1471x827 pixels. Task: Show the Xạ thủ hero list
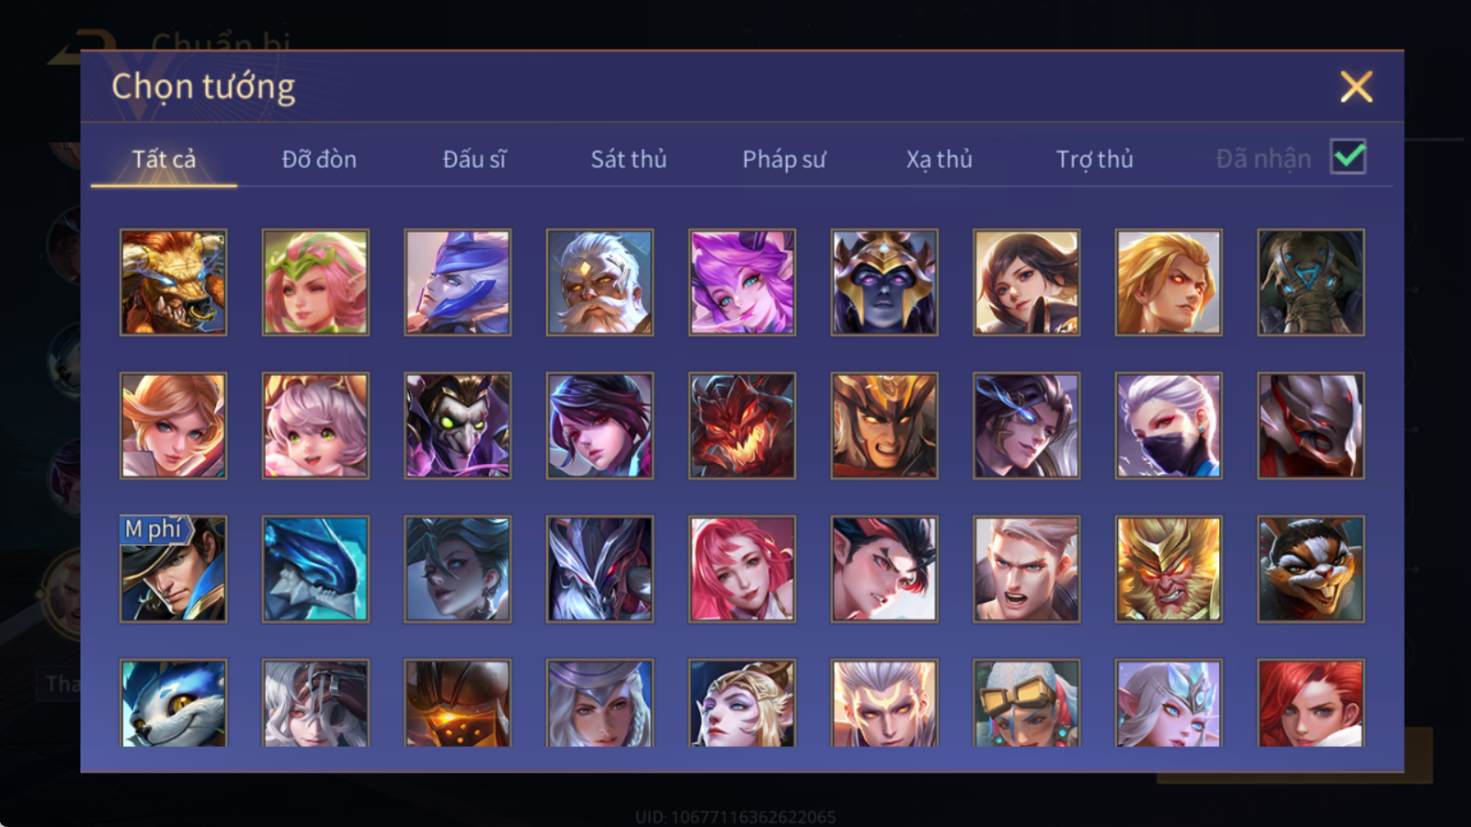point(939,159)
